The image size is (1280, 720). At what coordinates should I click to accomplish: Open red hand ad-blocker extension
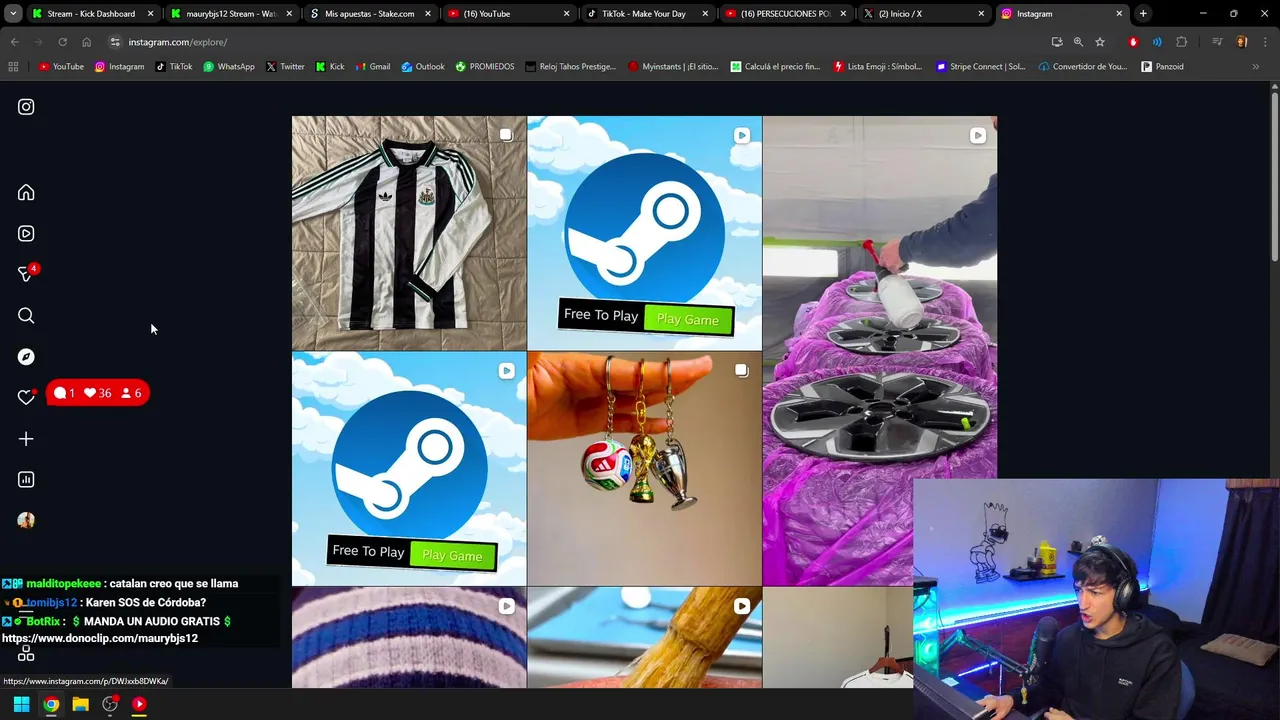click(x=1133, y=42)
